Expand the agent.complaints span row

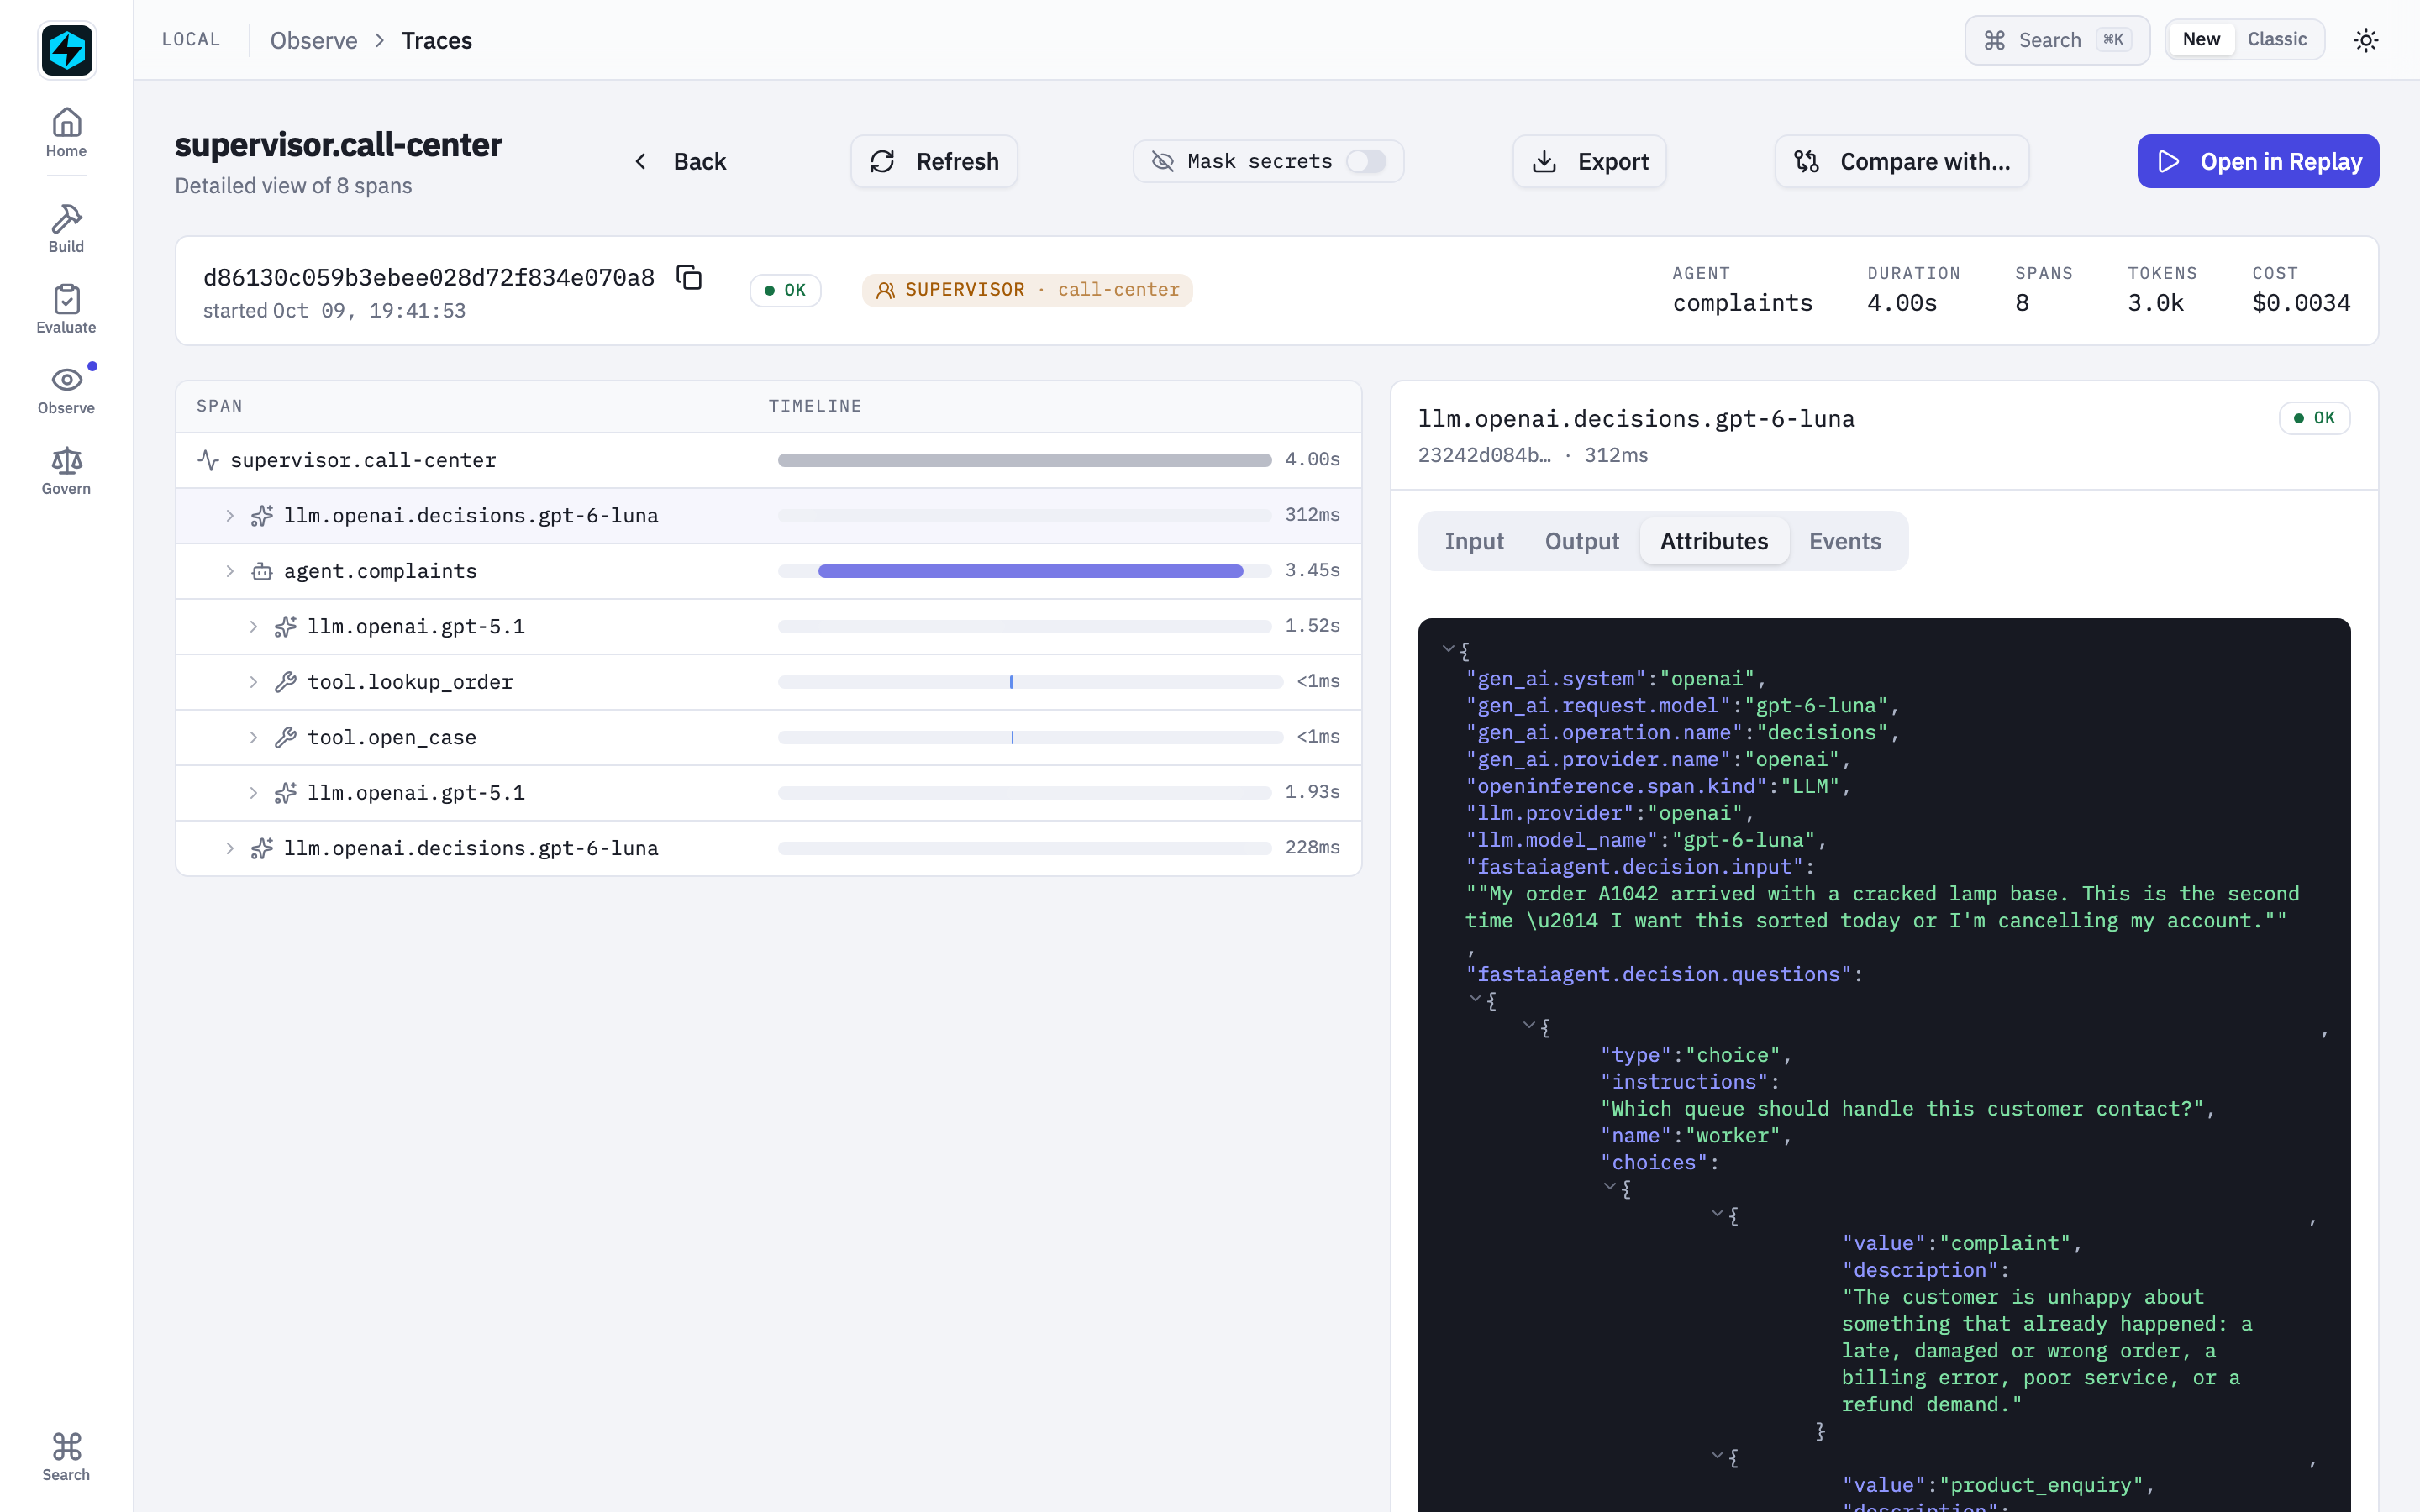[230, 571]
